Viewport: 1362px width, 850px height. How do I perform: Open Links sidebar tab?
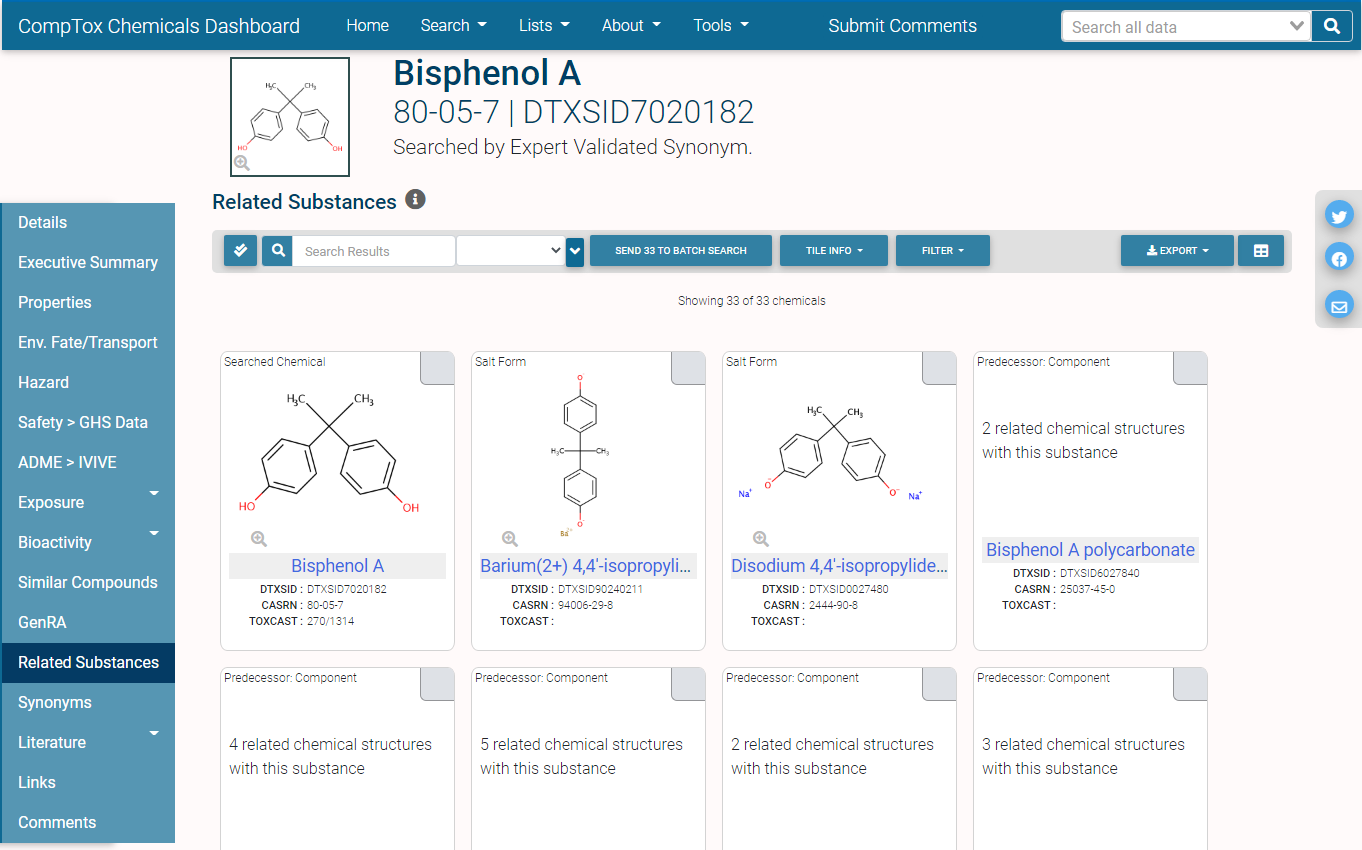point(88,783)
